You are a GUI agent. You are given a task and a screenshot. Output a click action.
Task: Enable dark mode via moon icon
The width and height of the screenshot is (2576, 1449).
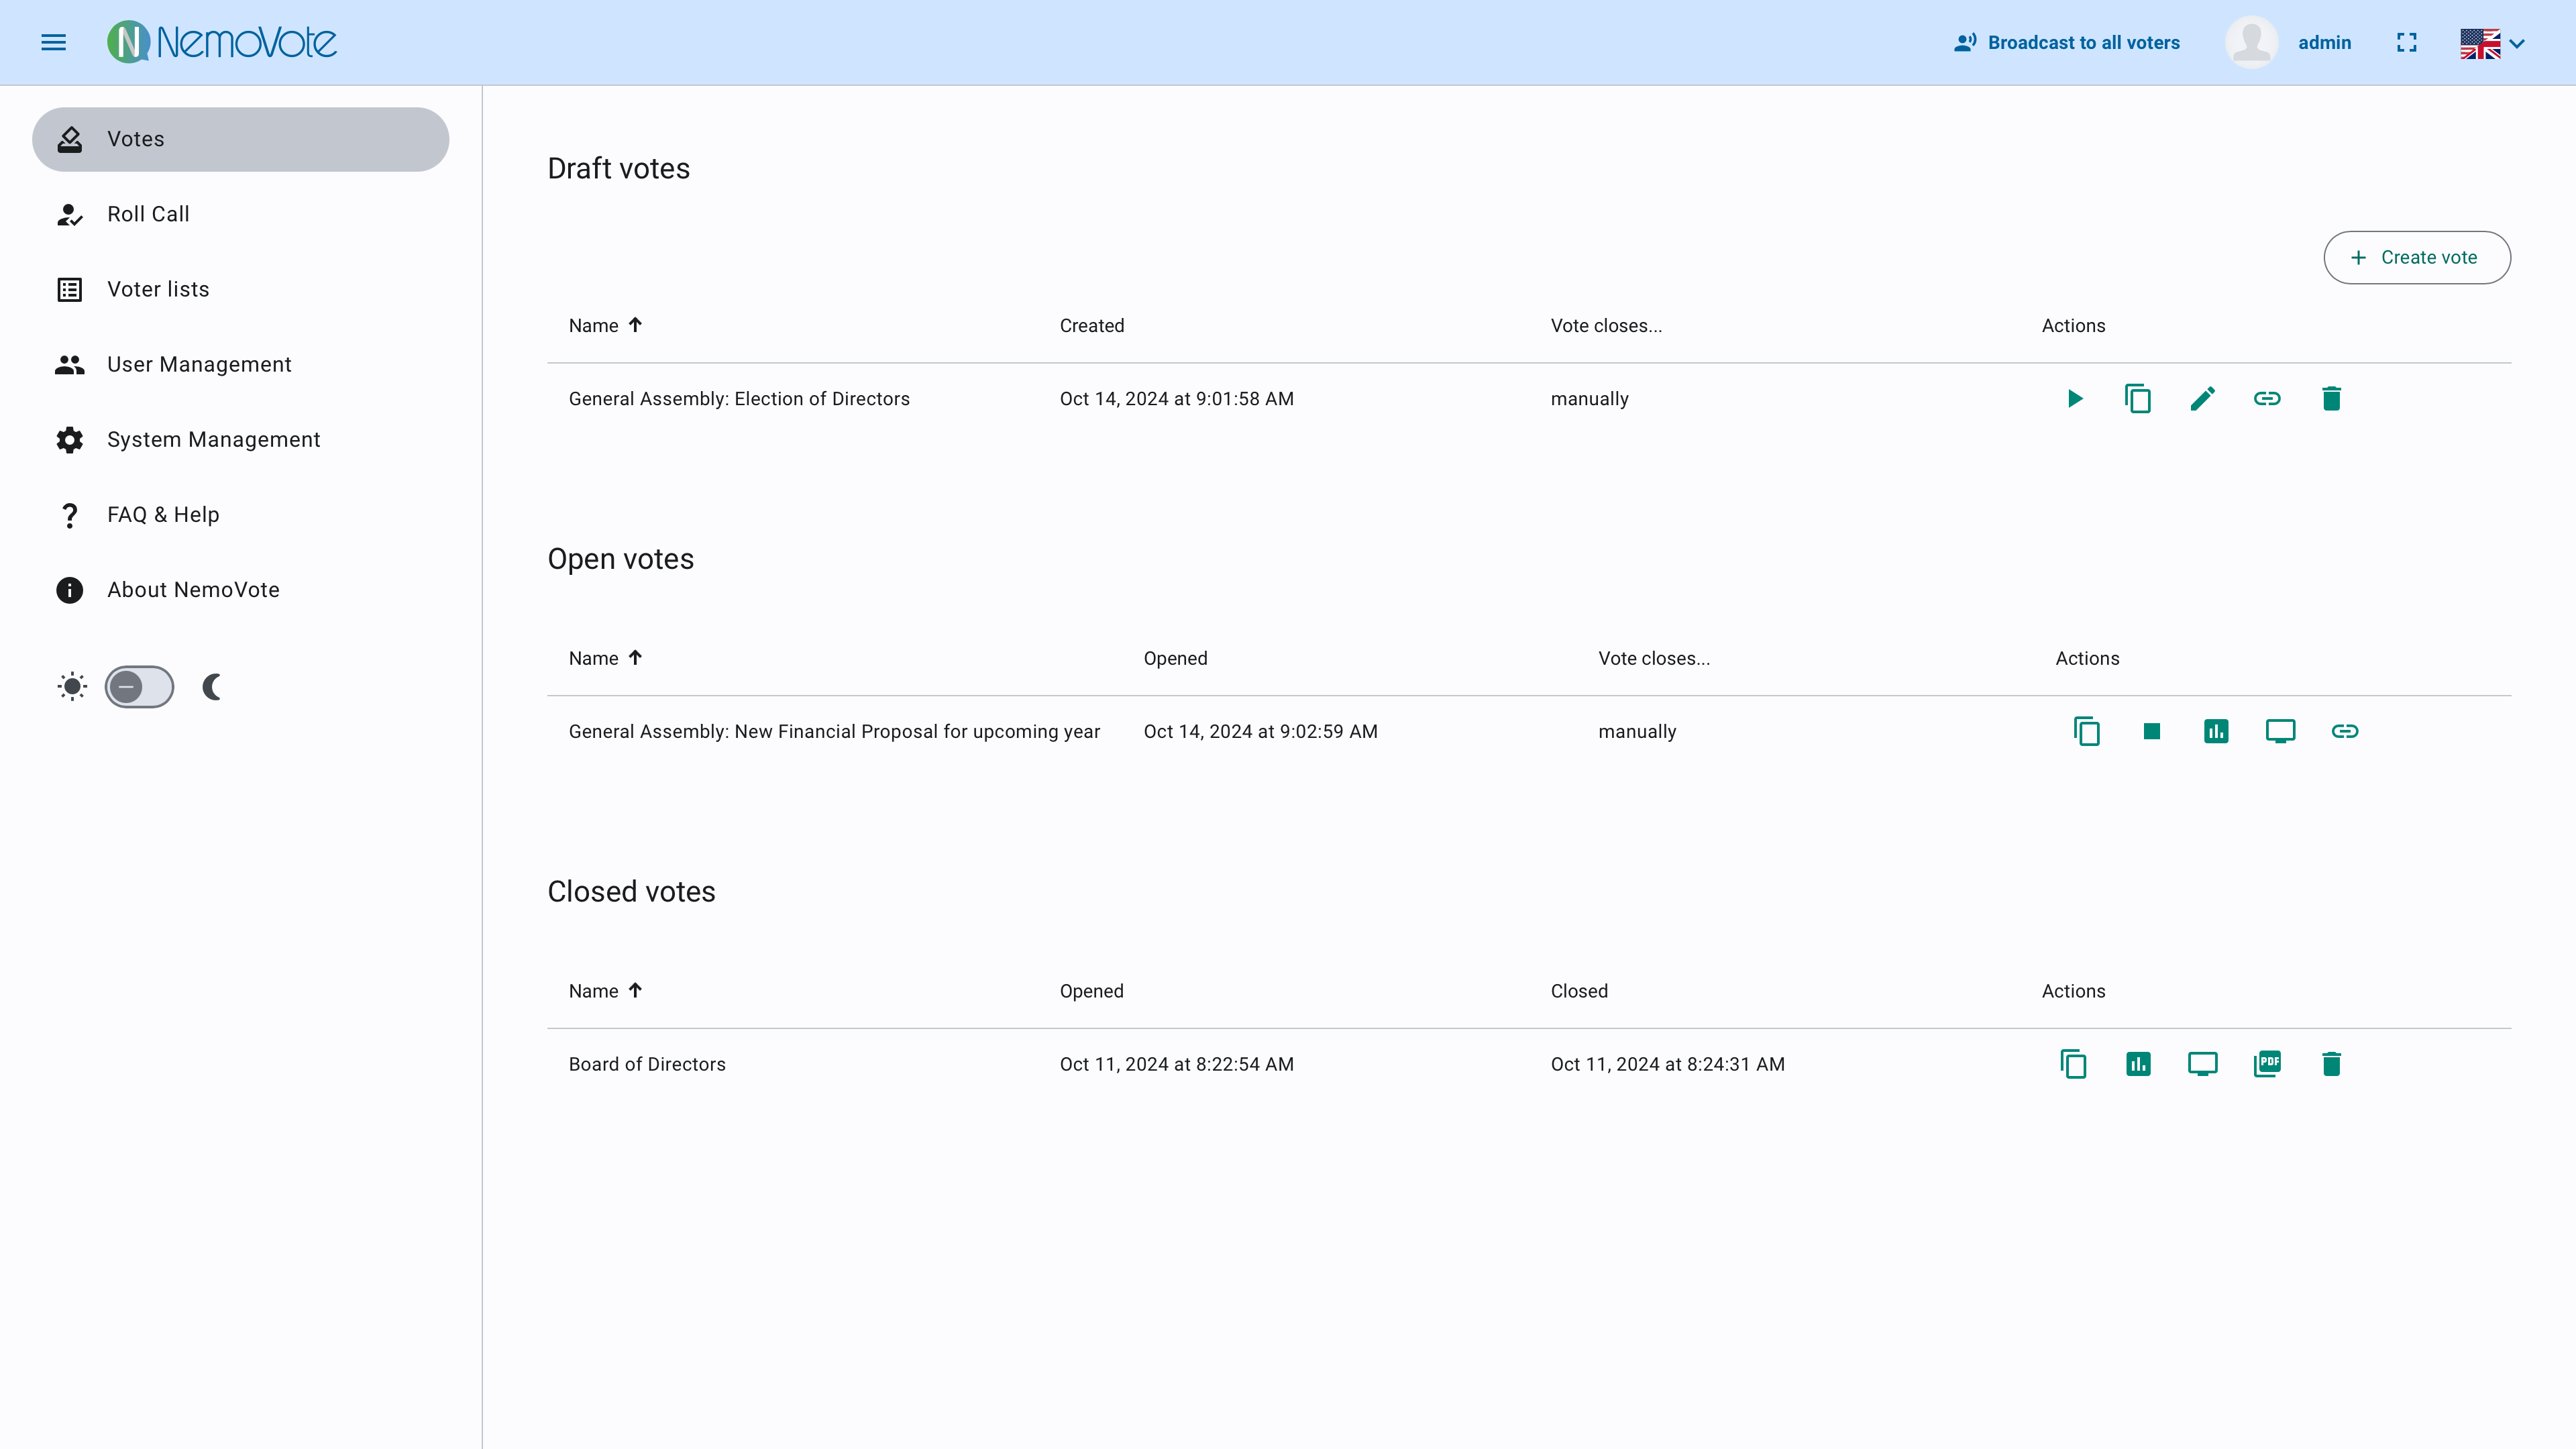(x=213, y=687)
